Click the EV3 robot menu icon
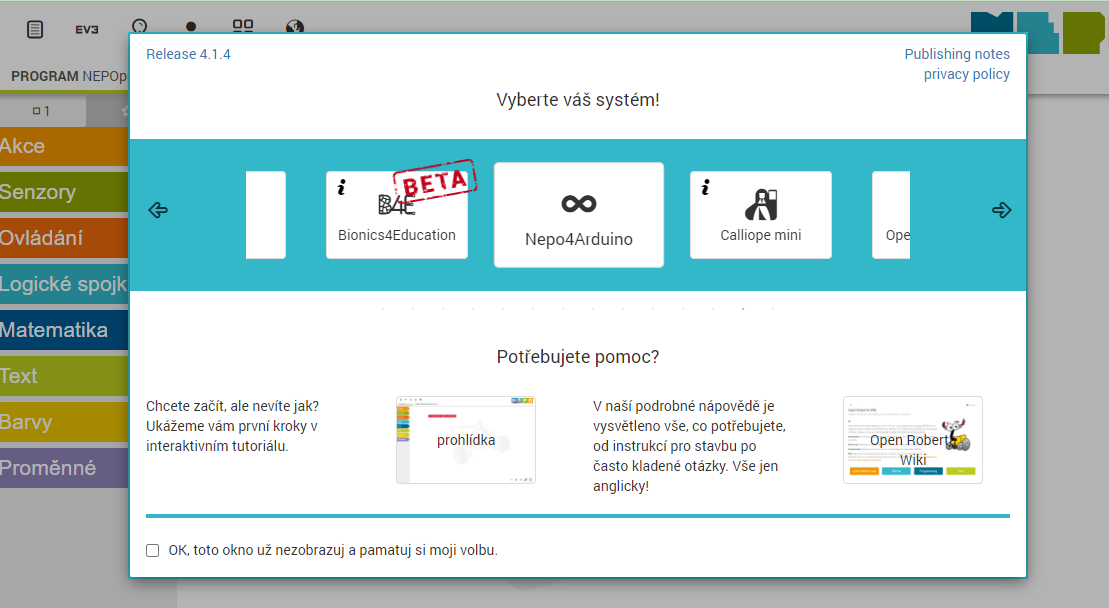This screenshot has width=1109, height=608. 87,30
